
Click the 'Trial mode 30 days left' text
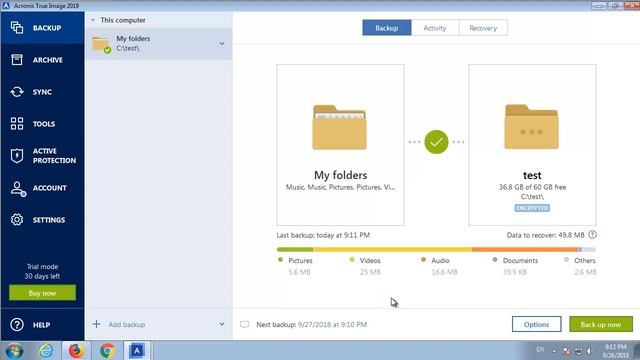[42, 271]
